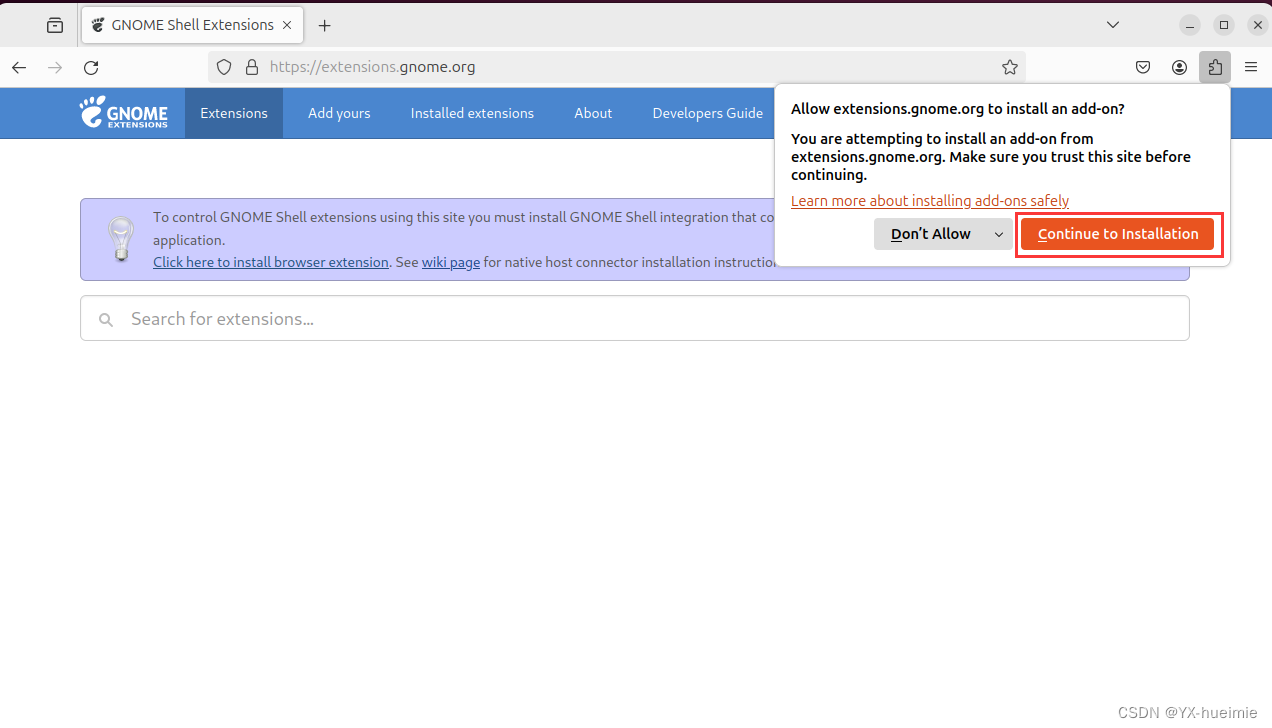Focus the Search for extensions field

(635, 318)
